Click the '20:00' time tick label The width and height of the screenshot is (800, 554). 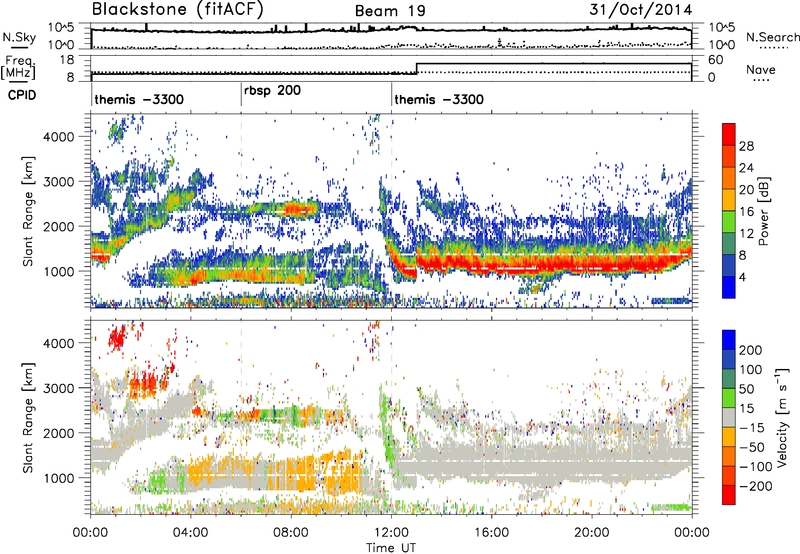click(591, 533)
